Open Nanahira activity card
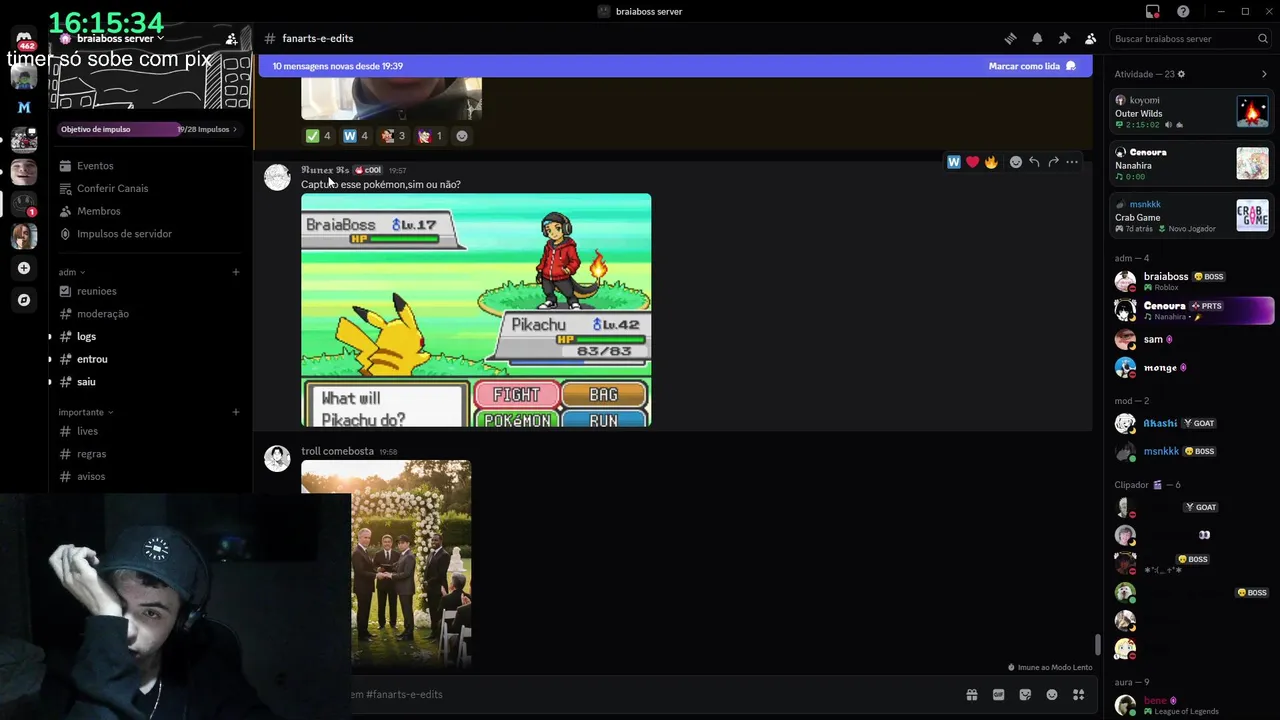Screen dimensions: 1280x720 tap(1192, 164)
